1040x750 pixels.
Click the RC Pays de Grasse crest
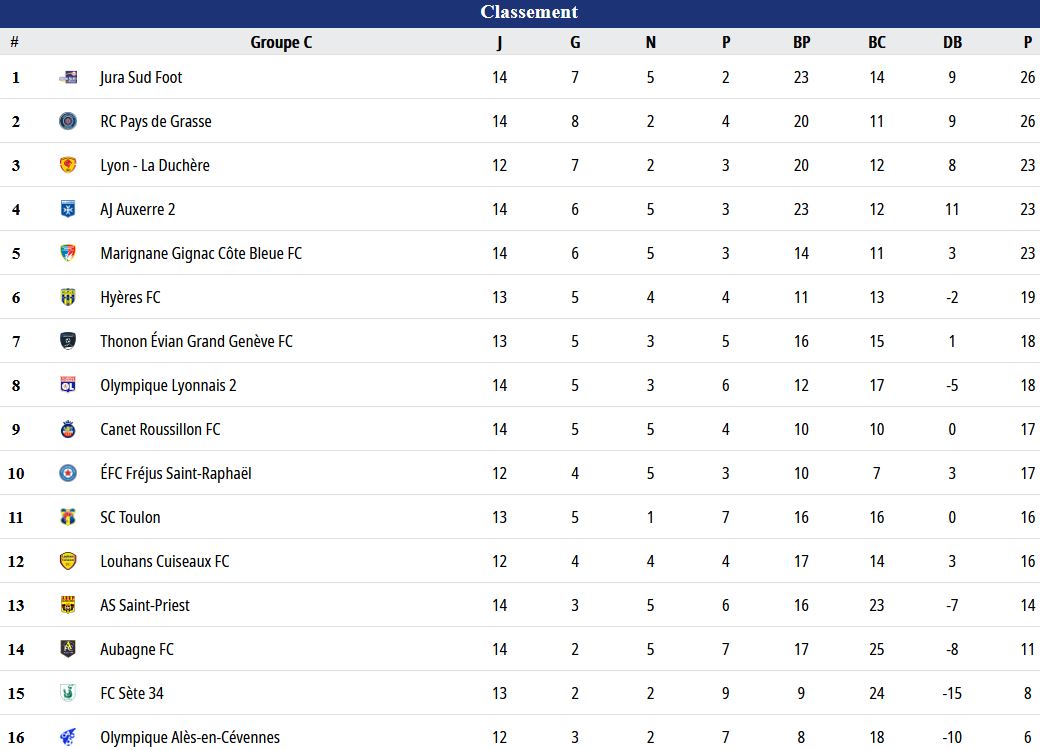(x=68, y=121)
